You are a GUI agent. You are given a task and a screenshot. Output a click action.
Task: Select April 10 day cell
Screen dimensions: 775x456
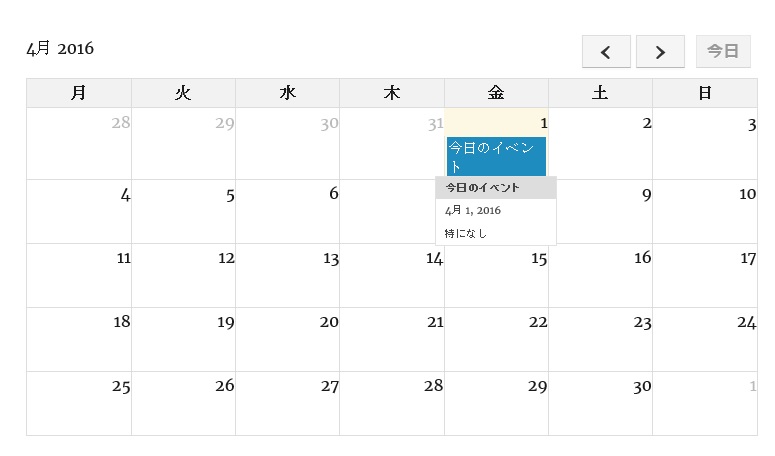click(705, 212)
